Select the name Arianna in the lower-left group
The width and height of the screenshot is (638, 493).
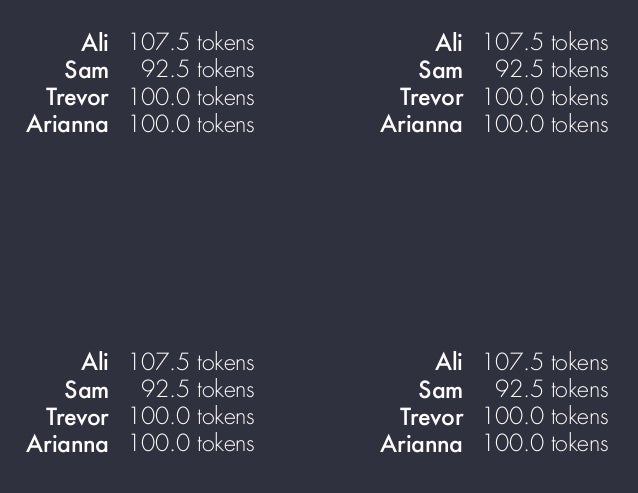(68, 444)
